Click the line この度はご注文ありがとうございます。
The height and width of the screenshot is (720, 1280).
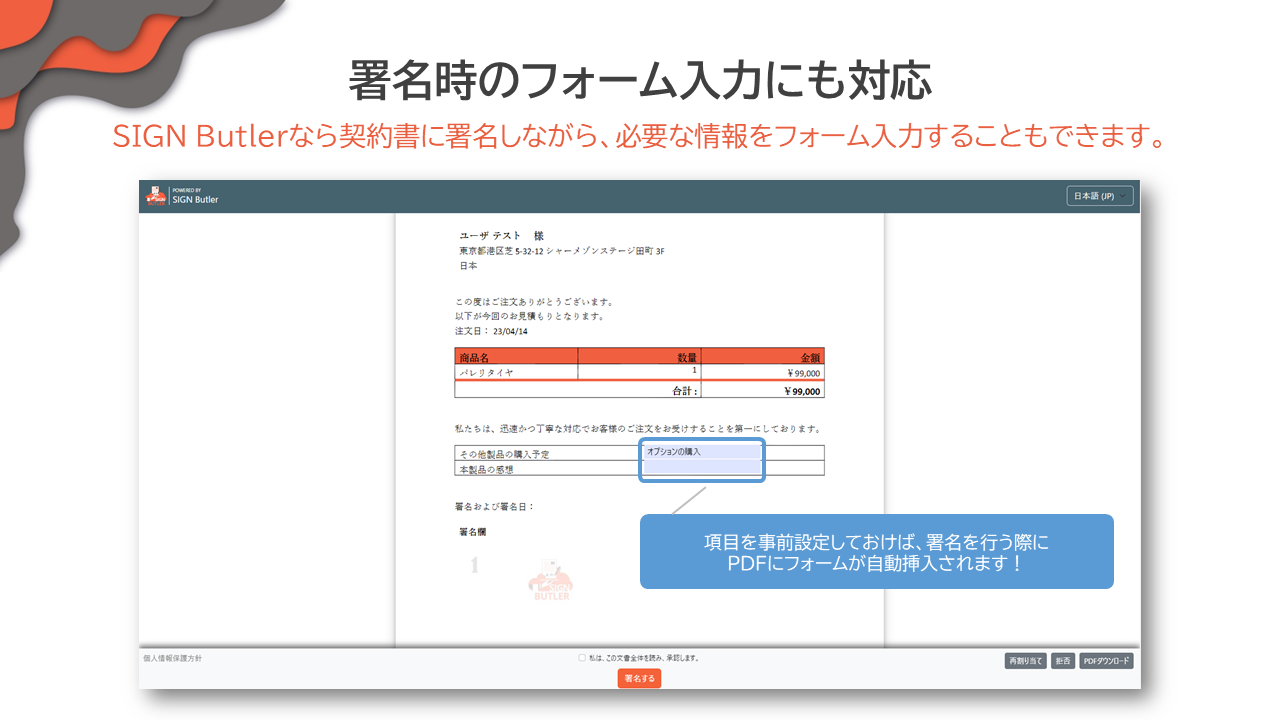tap(534, 301)
